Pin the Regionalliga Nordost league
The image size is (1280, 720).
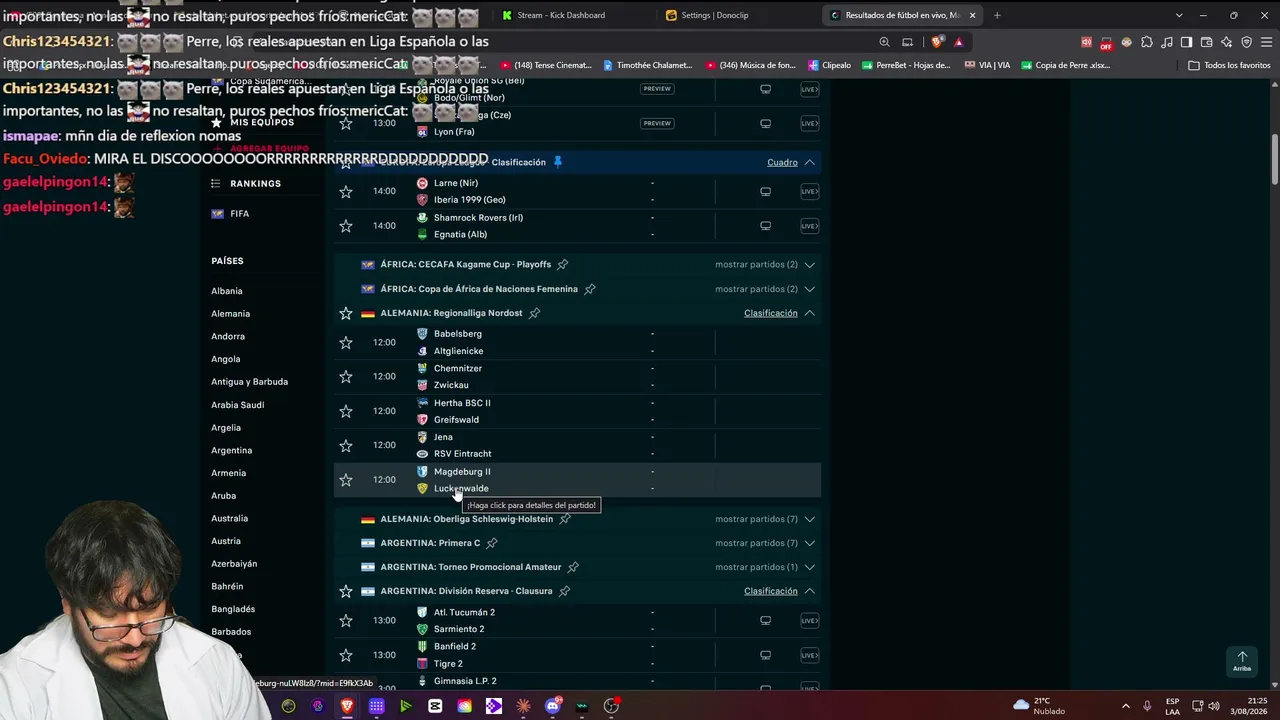(x=535, y=313)
